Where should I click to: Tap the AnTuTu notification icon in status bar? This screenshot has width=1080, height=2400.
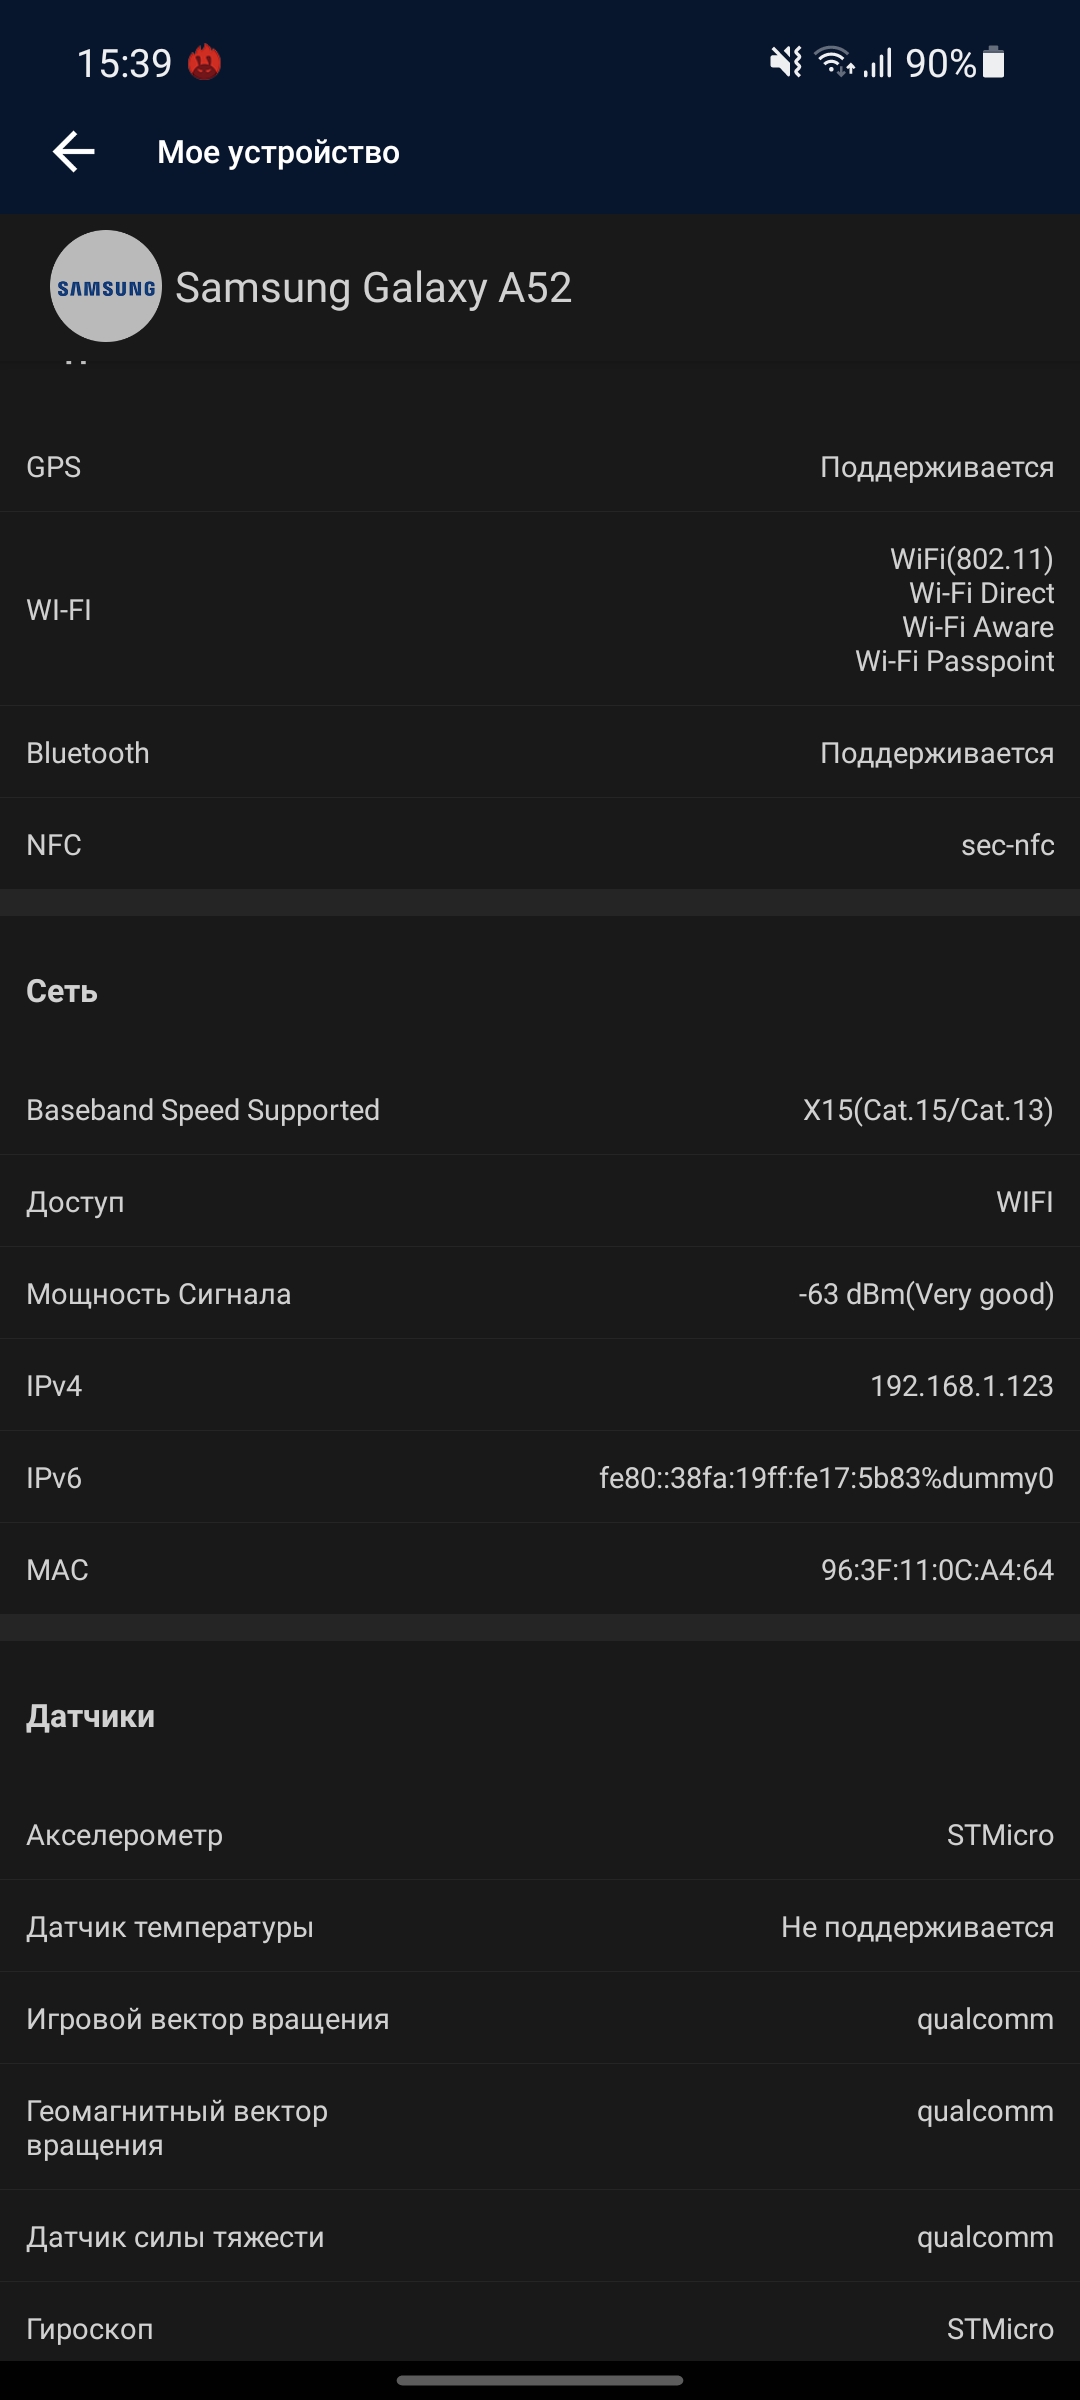coord(205,63)
